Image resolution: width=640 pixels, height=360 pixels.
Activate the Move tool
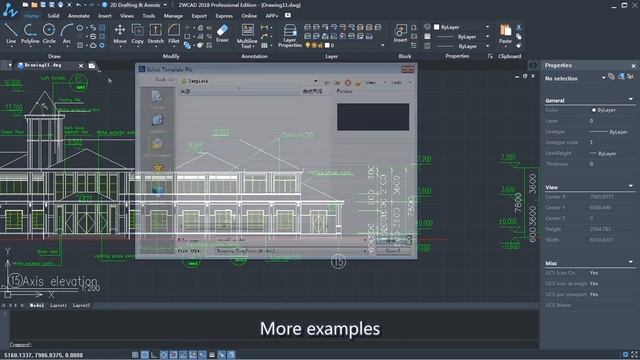120,33
